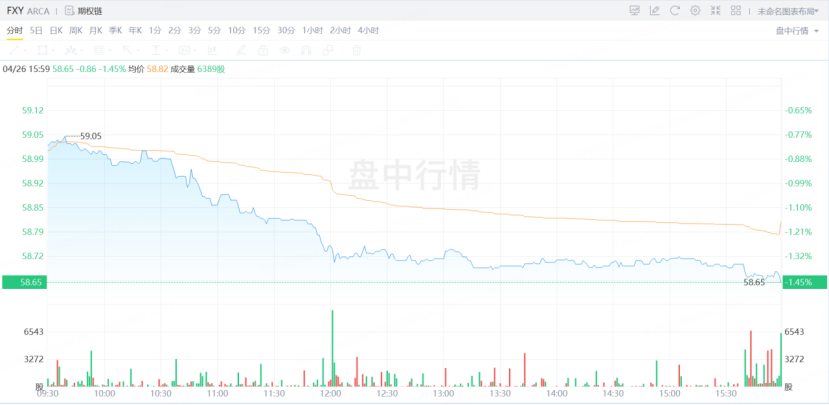Screen dimensions: 829x405
Task: Open the Aa note tool dropdown arrow
Action: (195, 51)
